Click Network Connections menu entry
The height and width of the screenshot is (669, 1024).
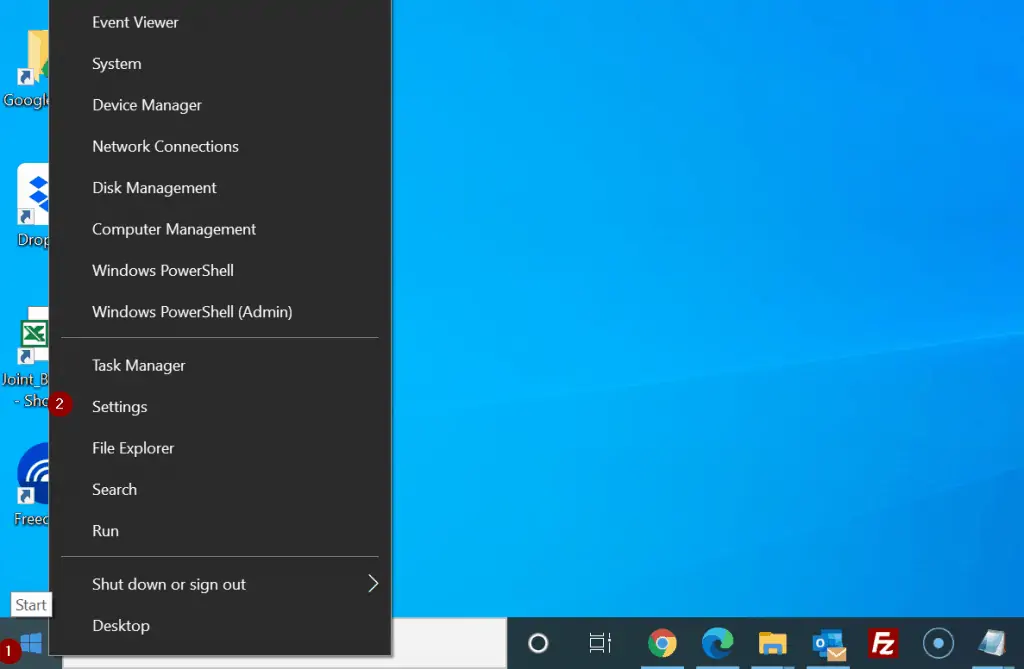165,147
